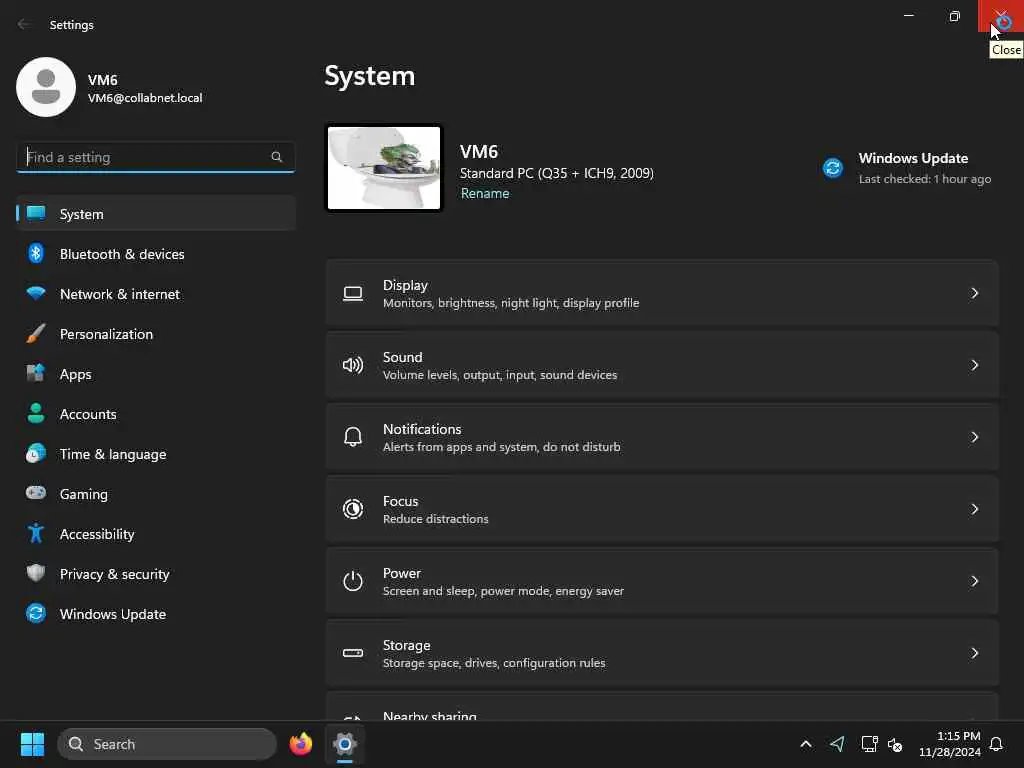Expand Notifications settings chevron
Image resolution: width=1024 pixels, height=768 pixels.
point(974,437)
